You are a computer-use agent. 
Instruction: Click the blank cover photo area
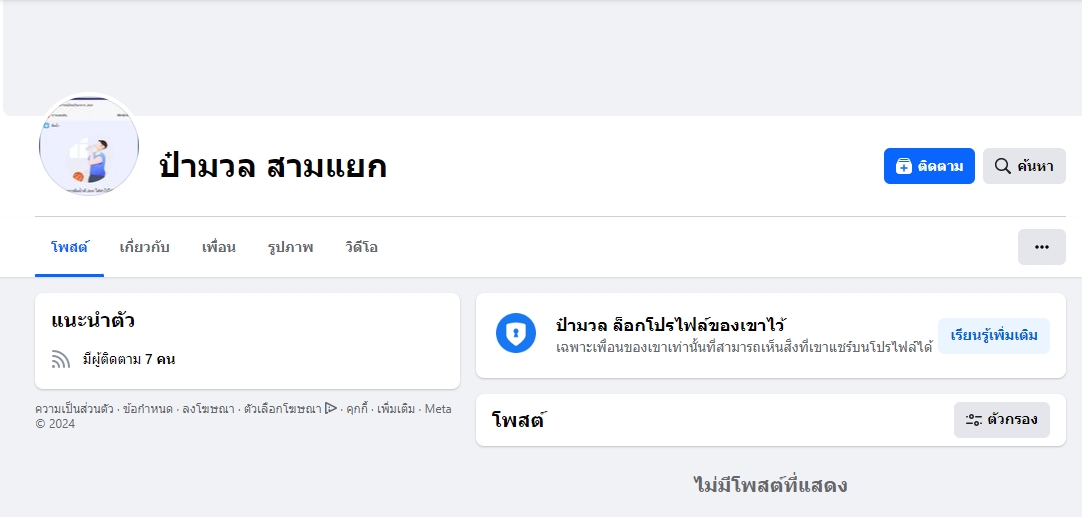pos(540,55)
